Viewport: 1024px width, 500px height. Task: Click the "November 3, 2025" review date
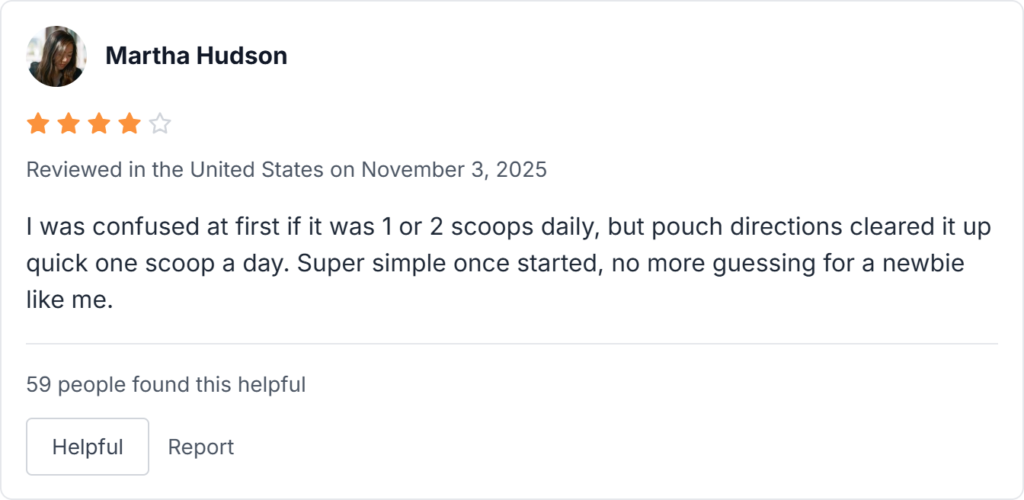[454, 169]
